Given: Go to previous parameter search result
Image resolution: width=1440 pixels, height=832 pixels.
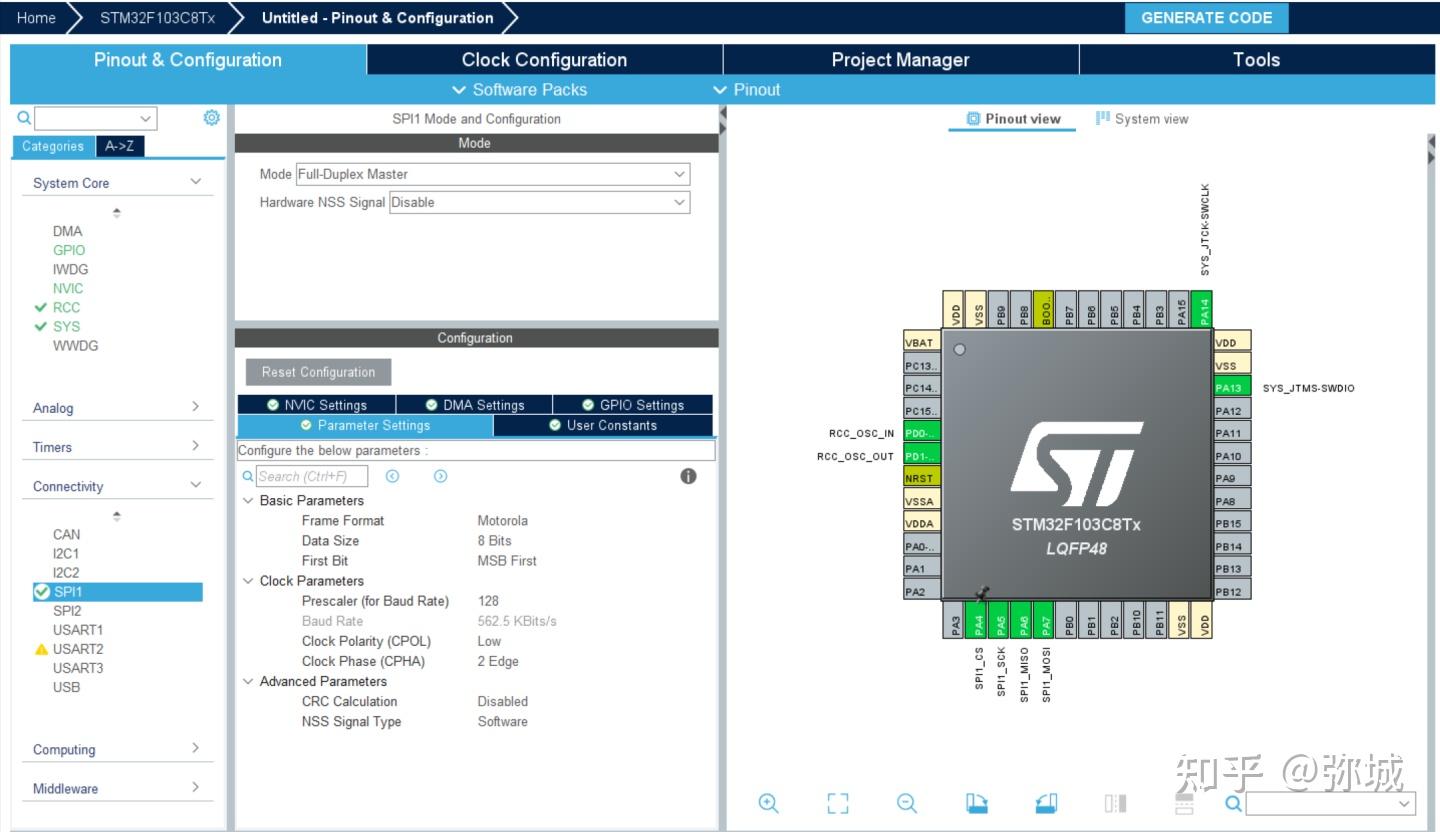Looking at the screenshot, I should click(x=392, y=476).
